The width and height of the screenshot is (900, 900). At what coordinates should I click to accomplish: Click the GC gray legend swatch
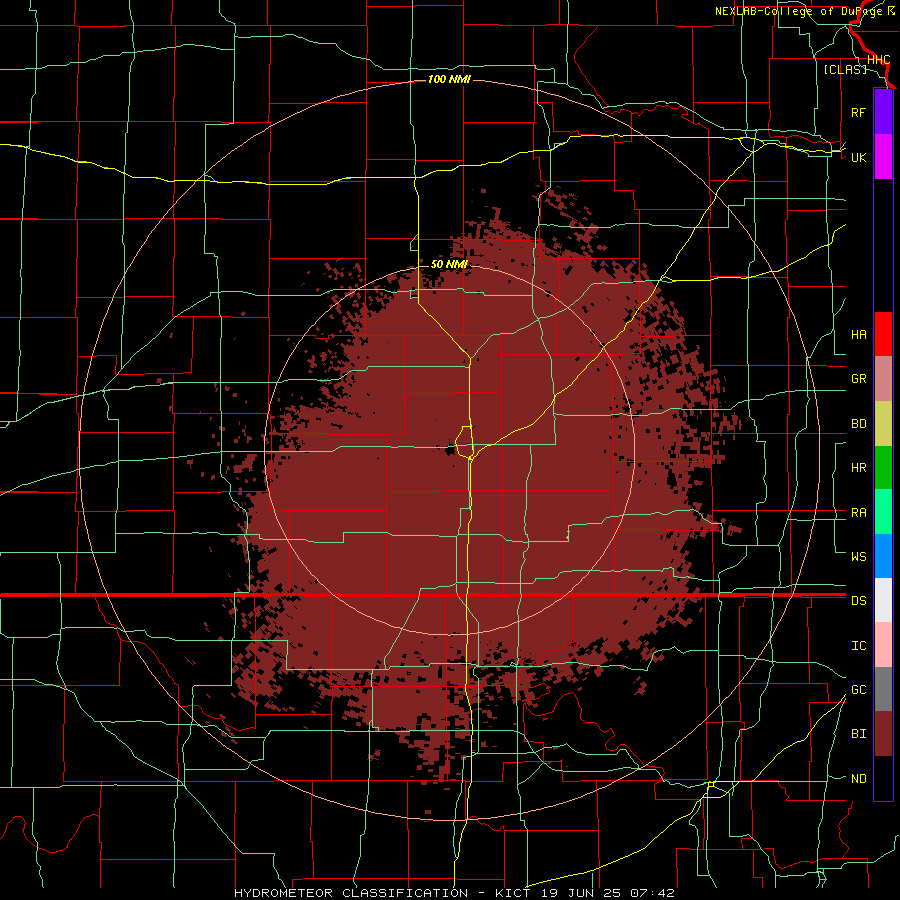(883, 689)
